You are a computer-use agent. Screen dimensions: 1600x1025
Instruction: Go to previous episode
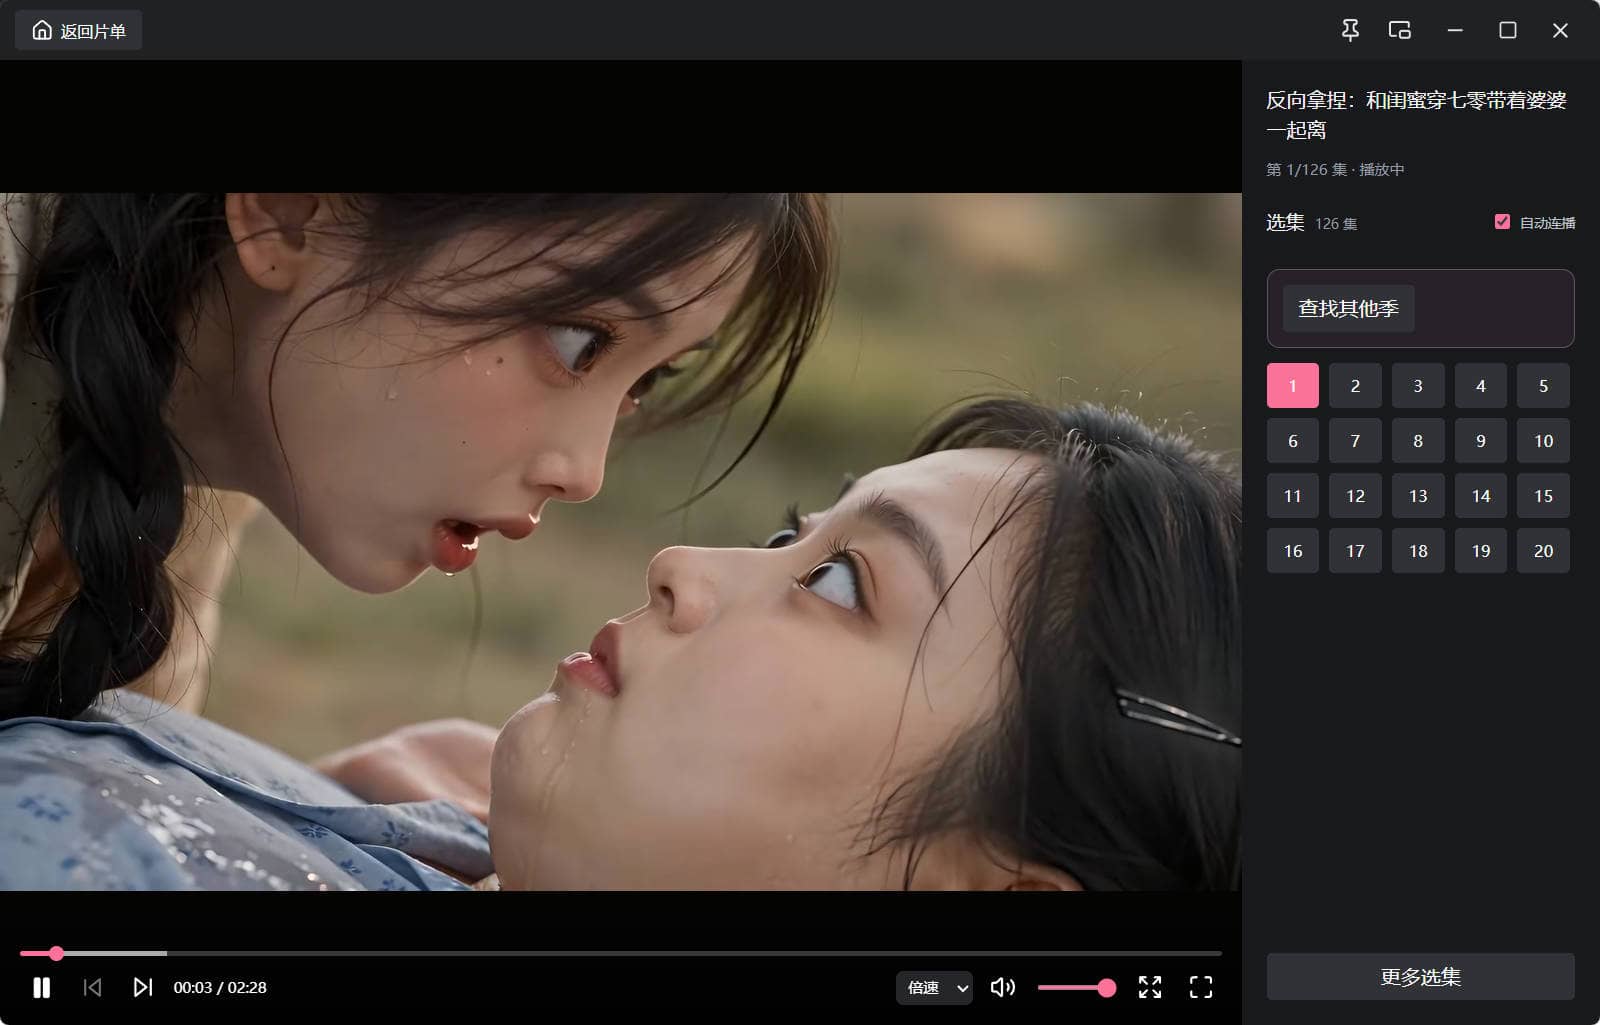pyautogui.click(x=92, y=987)
